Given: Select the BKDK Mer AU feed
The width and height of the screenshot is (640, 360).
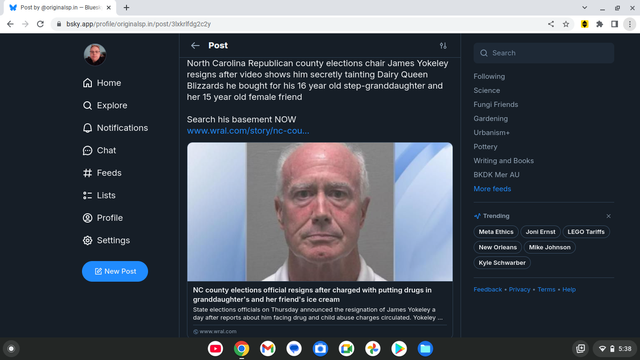Looking at the screenshot, I should (496, 175).
